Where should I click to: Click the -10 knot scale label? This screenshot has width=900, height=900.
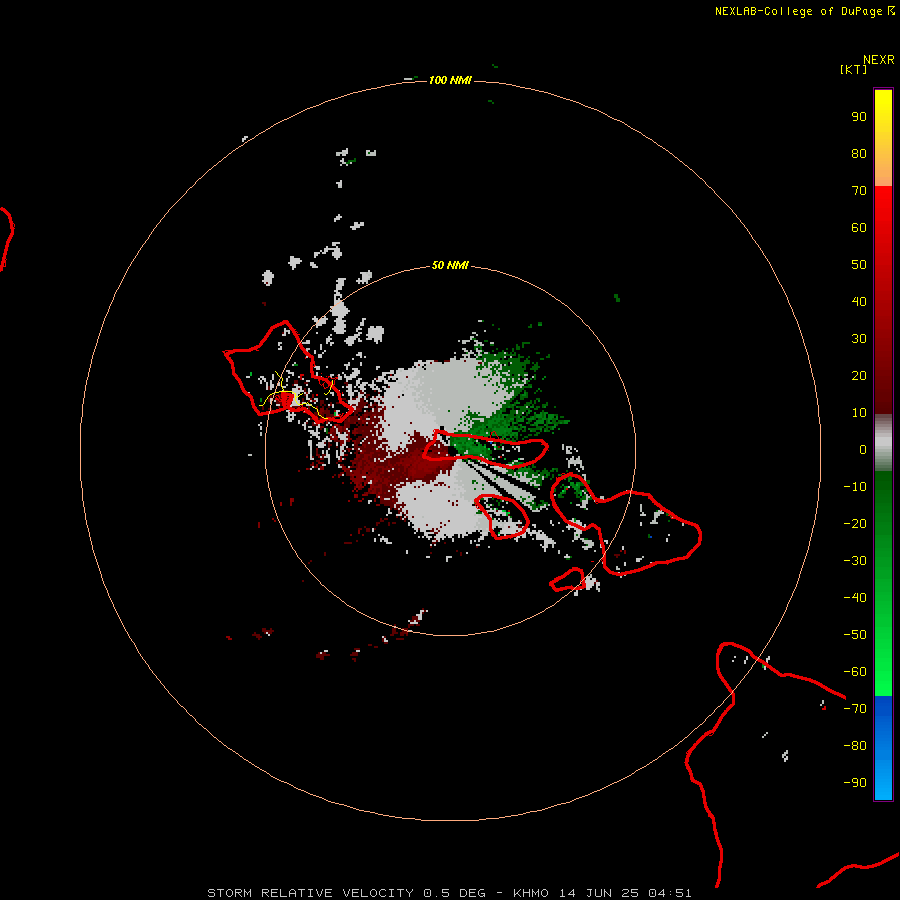(855, 487)
